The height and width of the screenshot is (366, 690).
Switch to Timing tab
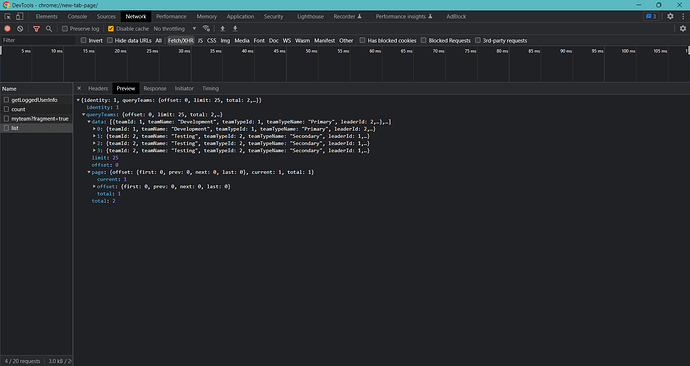pyautogui.click(x=210, y=88)
